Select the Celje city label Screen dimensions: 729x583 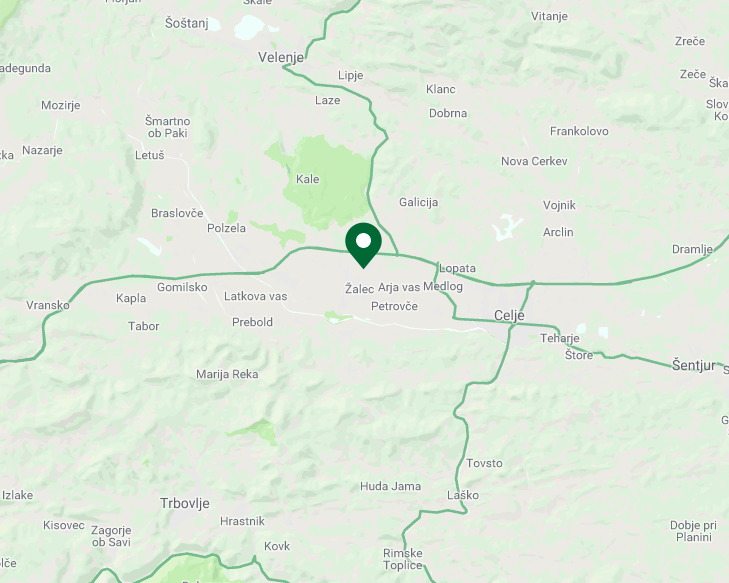509,316
